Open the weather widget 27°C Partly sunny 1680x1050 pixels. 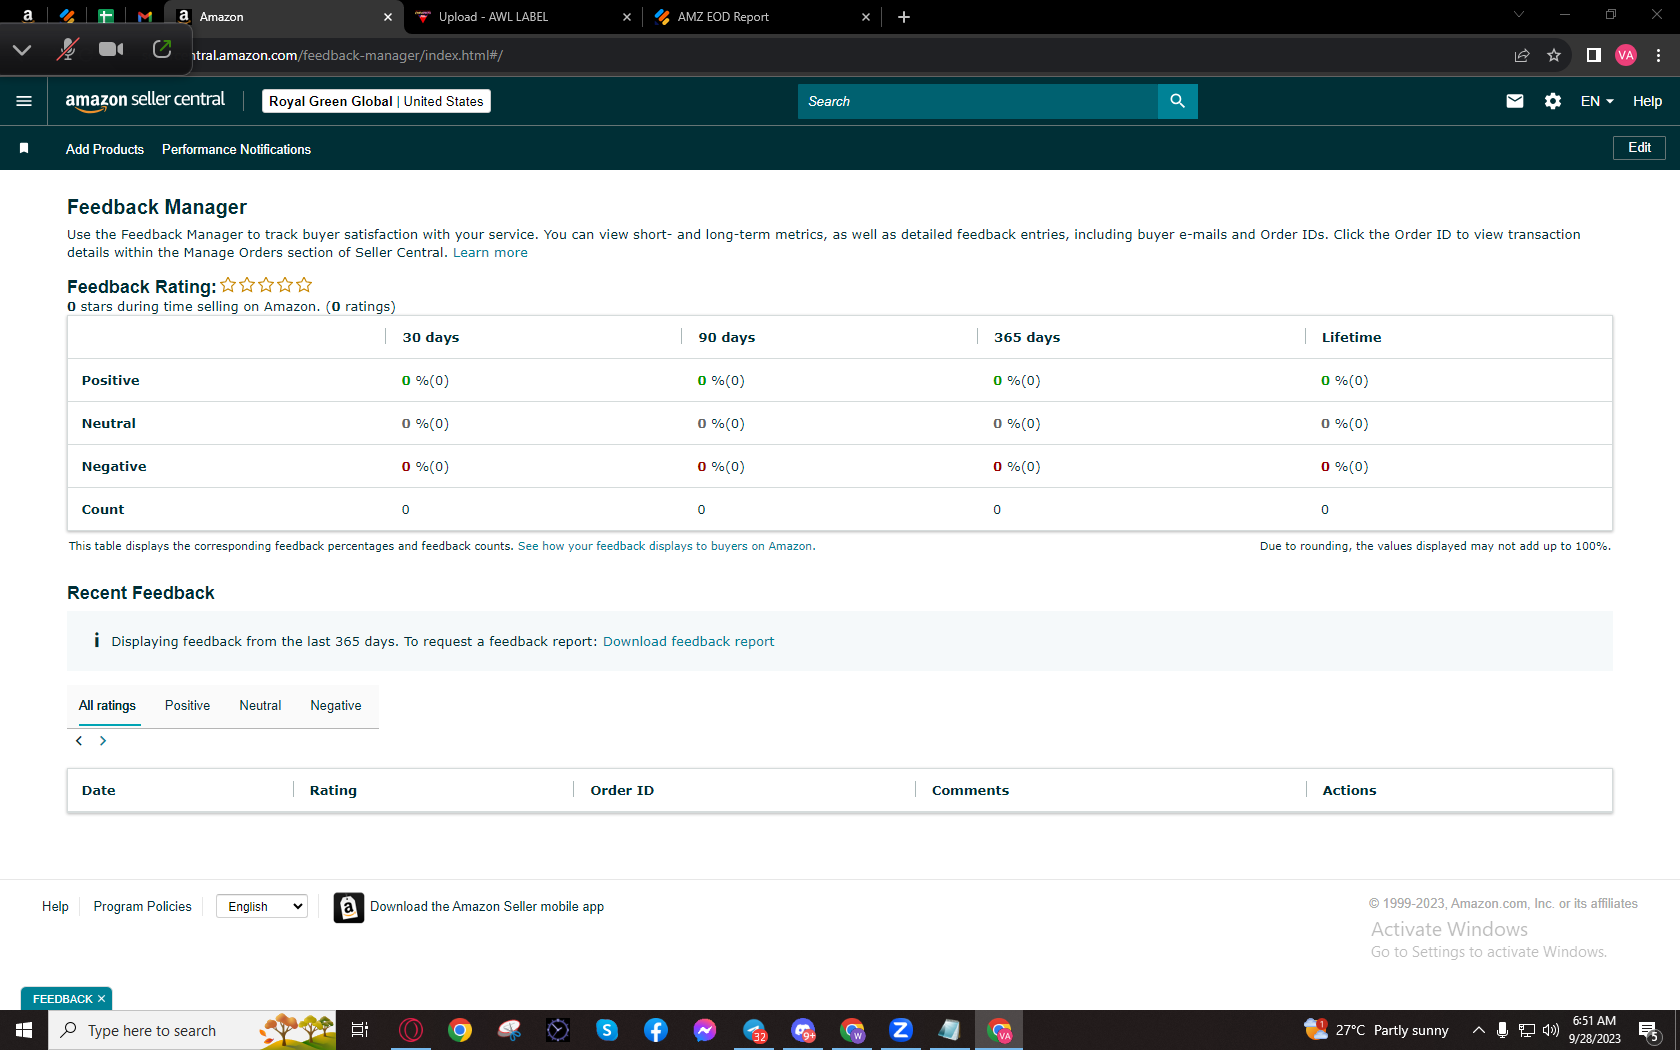(x=1376, y=1030)
